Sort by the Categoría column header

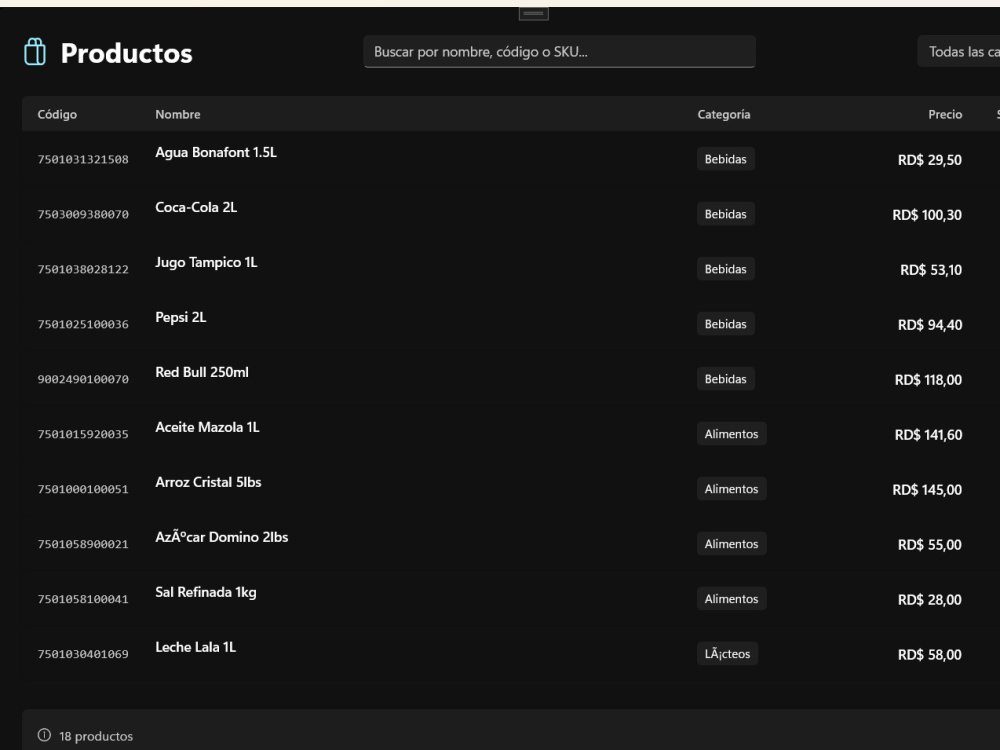coord(724,114)
